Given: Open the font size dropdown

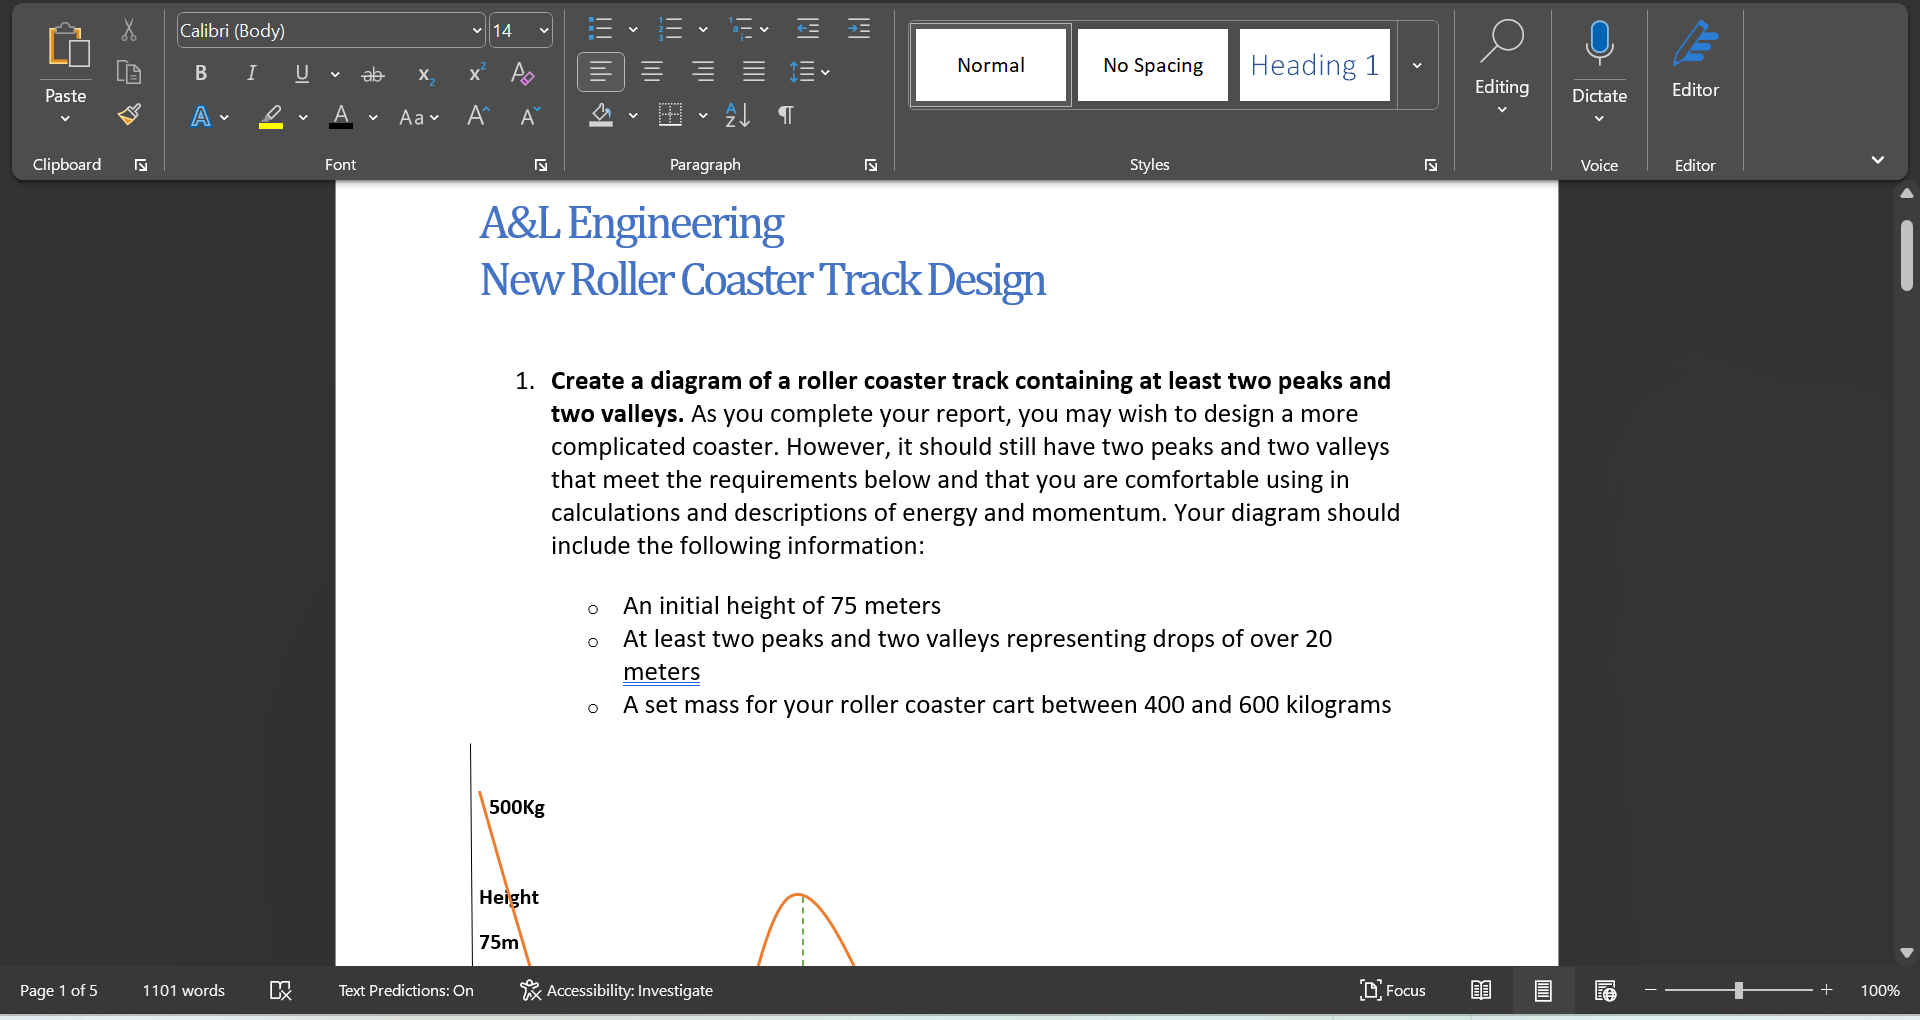Looking at the screenshot, I should point(543,30).
